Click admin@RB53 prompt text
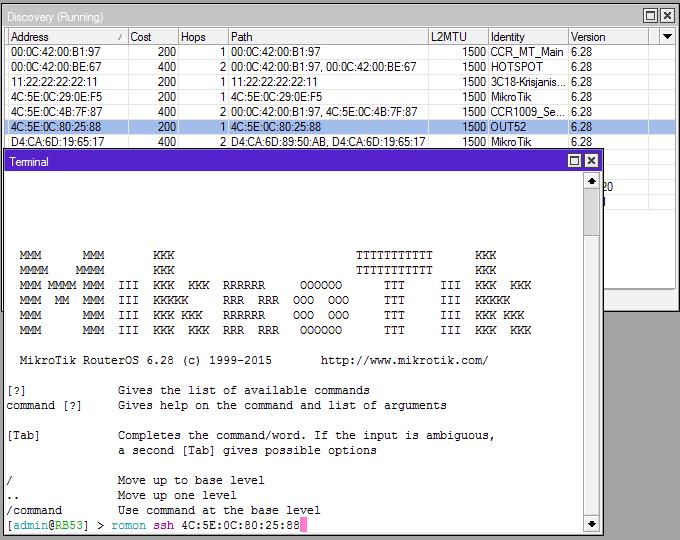This screenshot has height=540, width=680. tap(48, 525)
